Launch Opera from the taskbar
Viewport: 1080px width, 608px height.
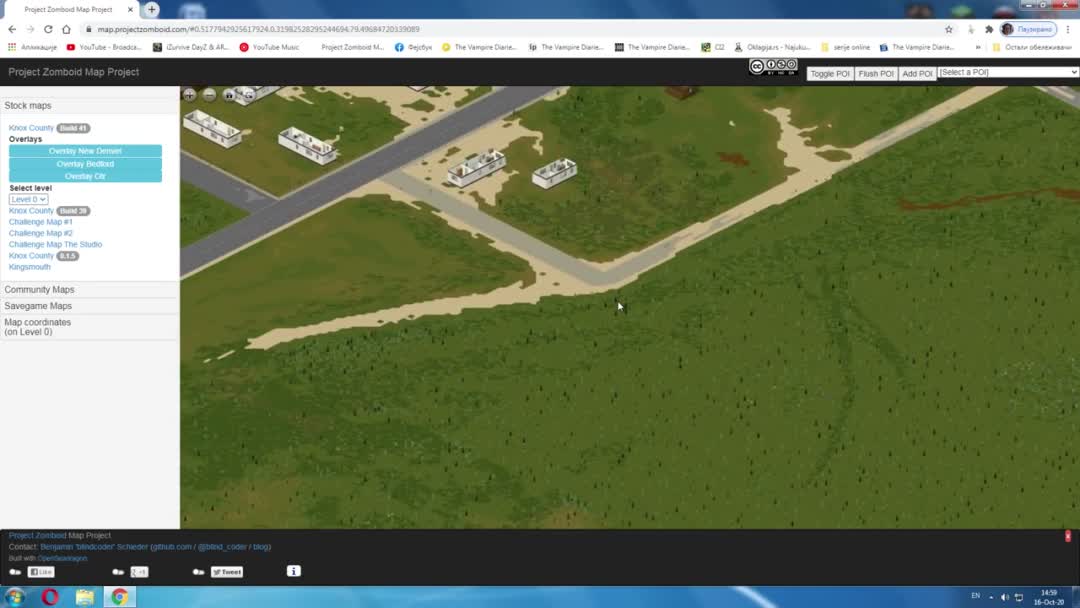point(50,597)
